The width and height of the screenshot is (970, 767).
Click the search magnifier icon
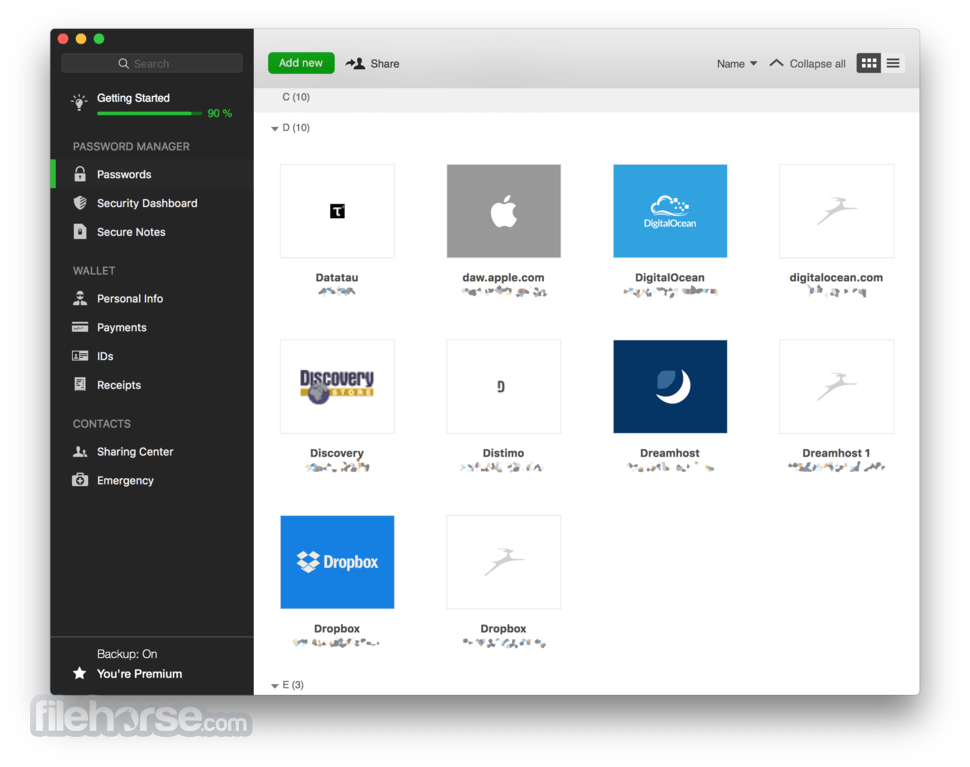coord(124,63)
